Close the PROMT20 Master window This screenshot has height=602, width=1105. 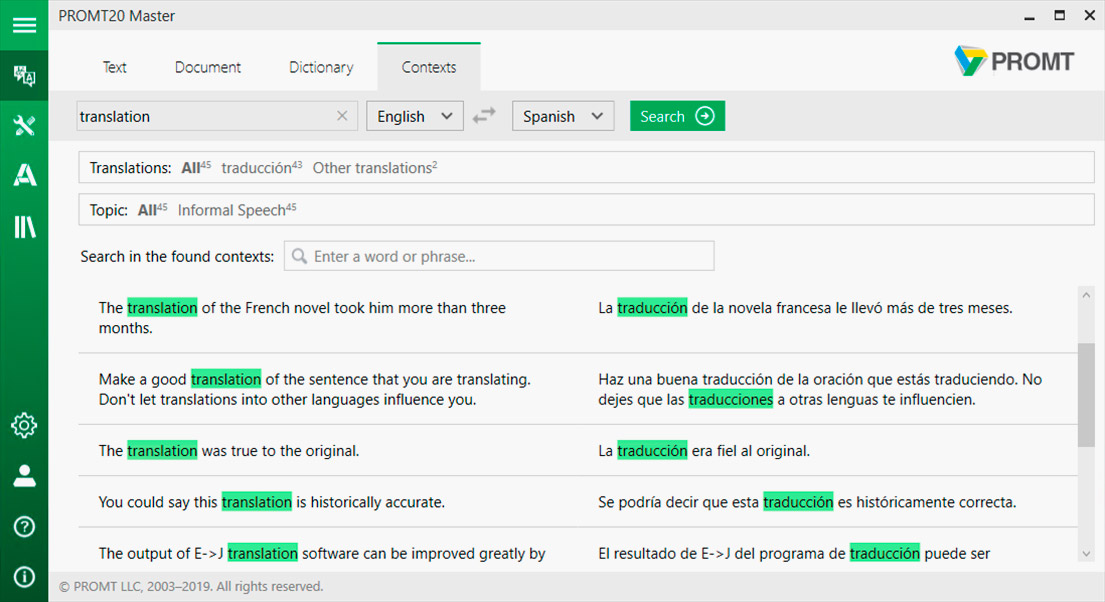pyautogui.click(x=1089, y=16)
